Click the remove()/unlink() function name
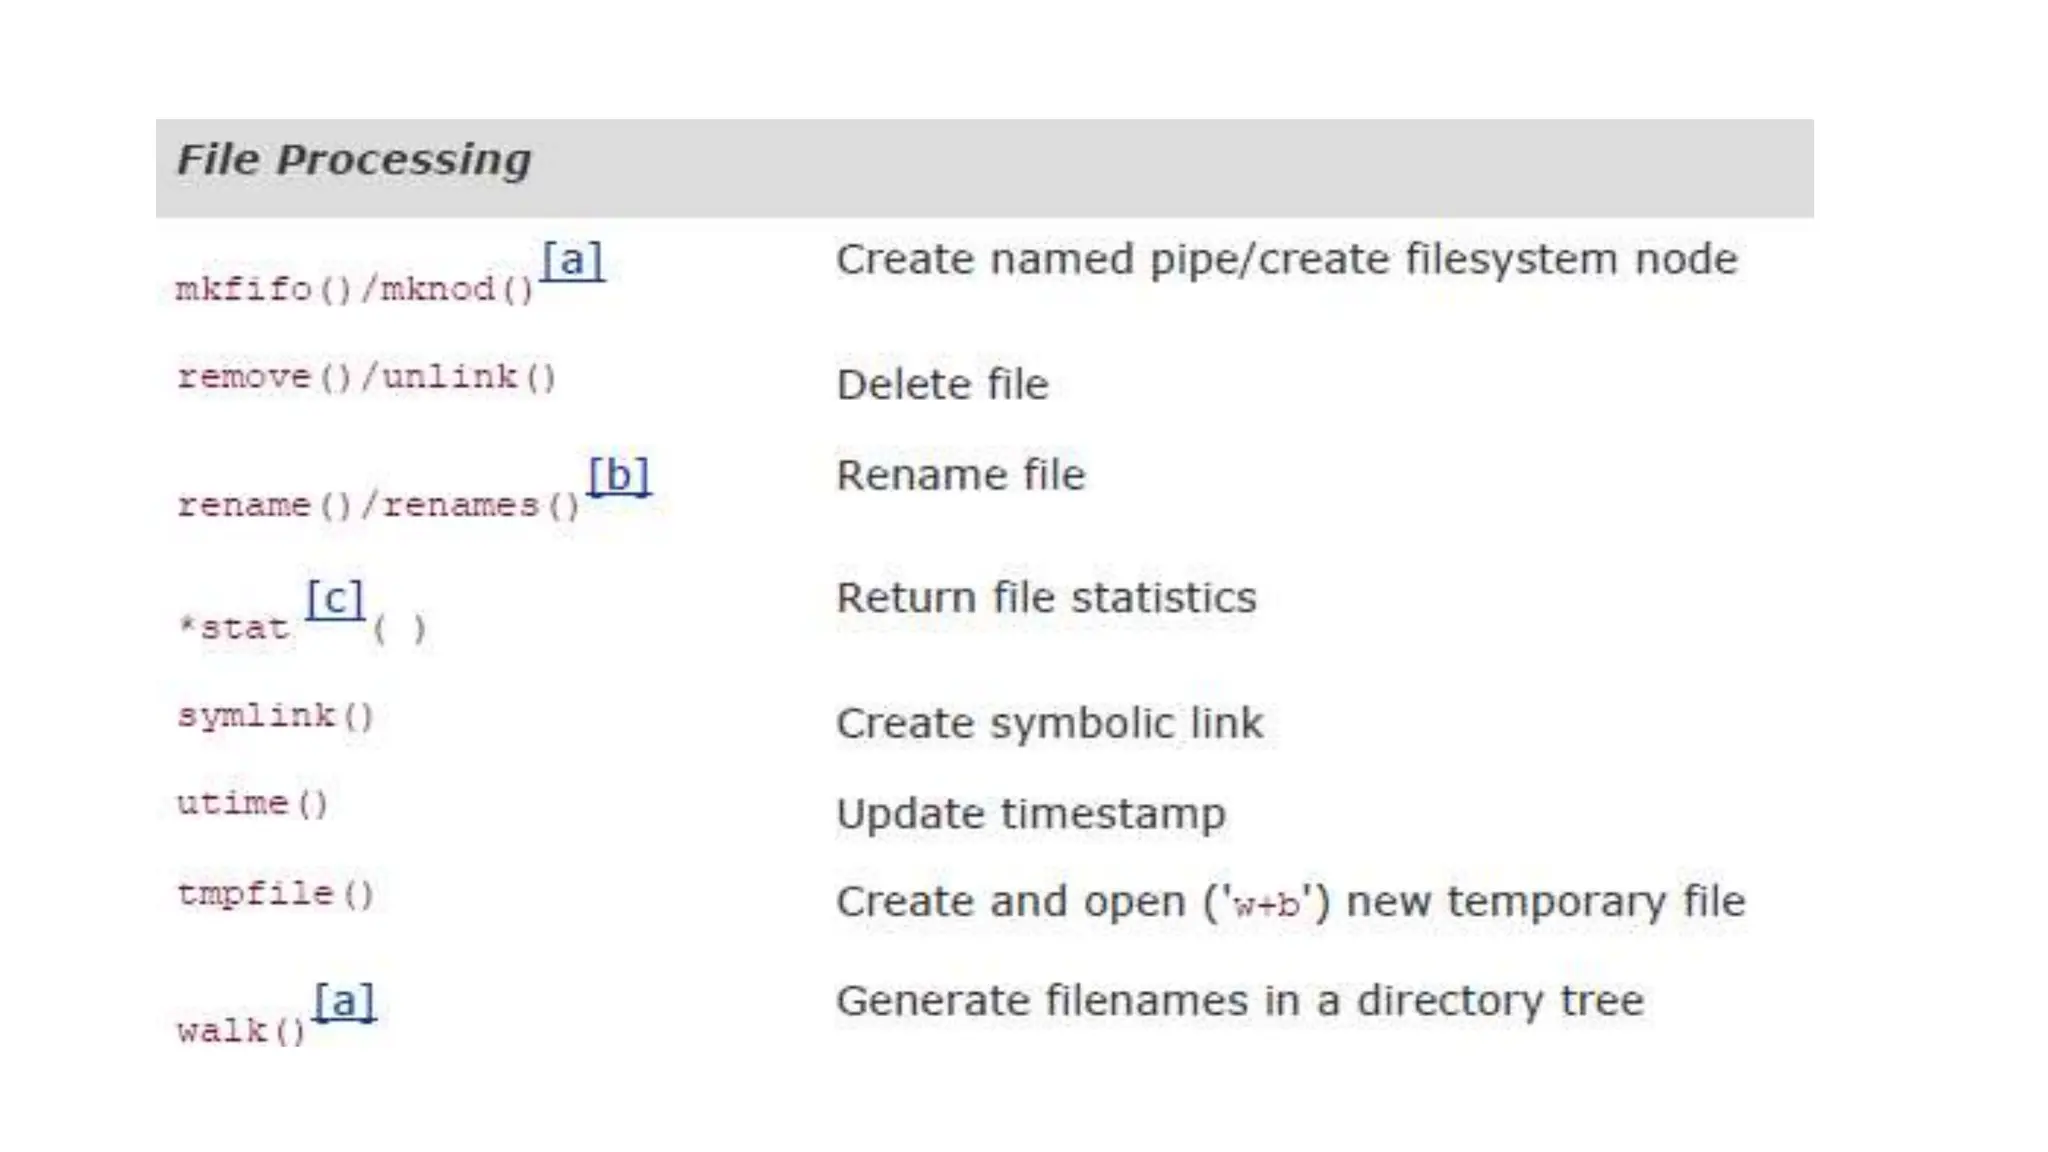Screen dimensions: 2048x1152 coord(366,378)
